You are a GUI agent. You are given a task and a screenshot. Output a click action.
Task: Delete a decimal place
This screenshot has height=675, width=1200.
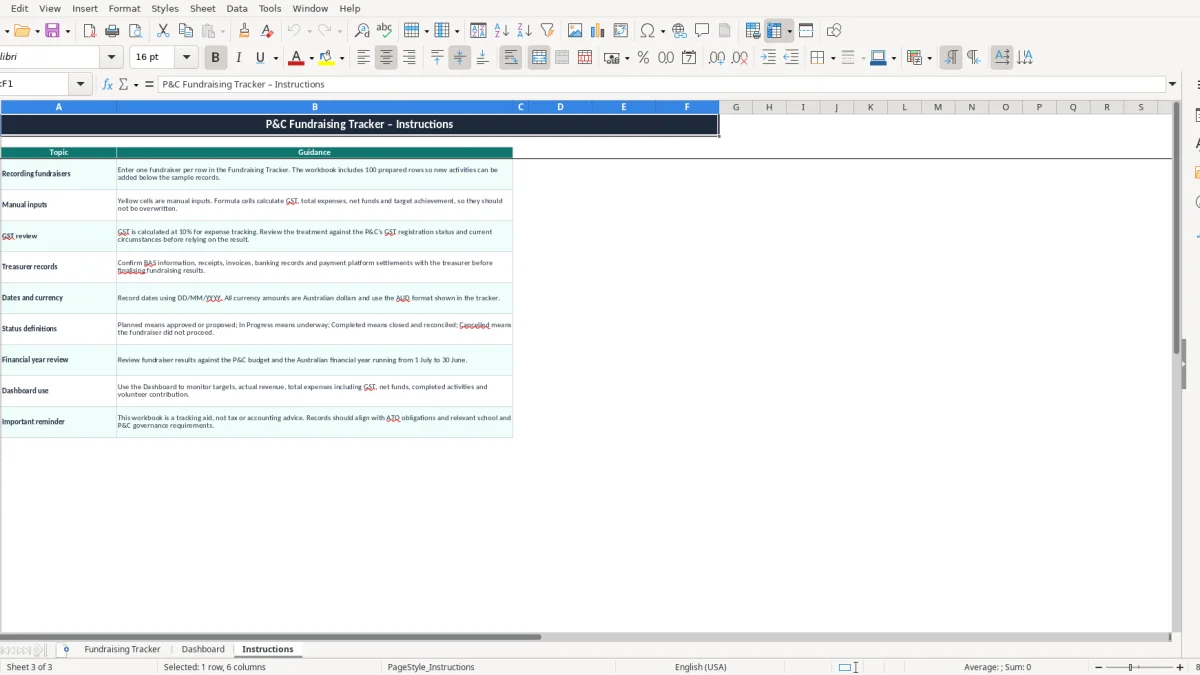(x=739, y=58)
